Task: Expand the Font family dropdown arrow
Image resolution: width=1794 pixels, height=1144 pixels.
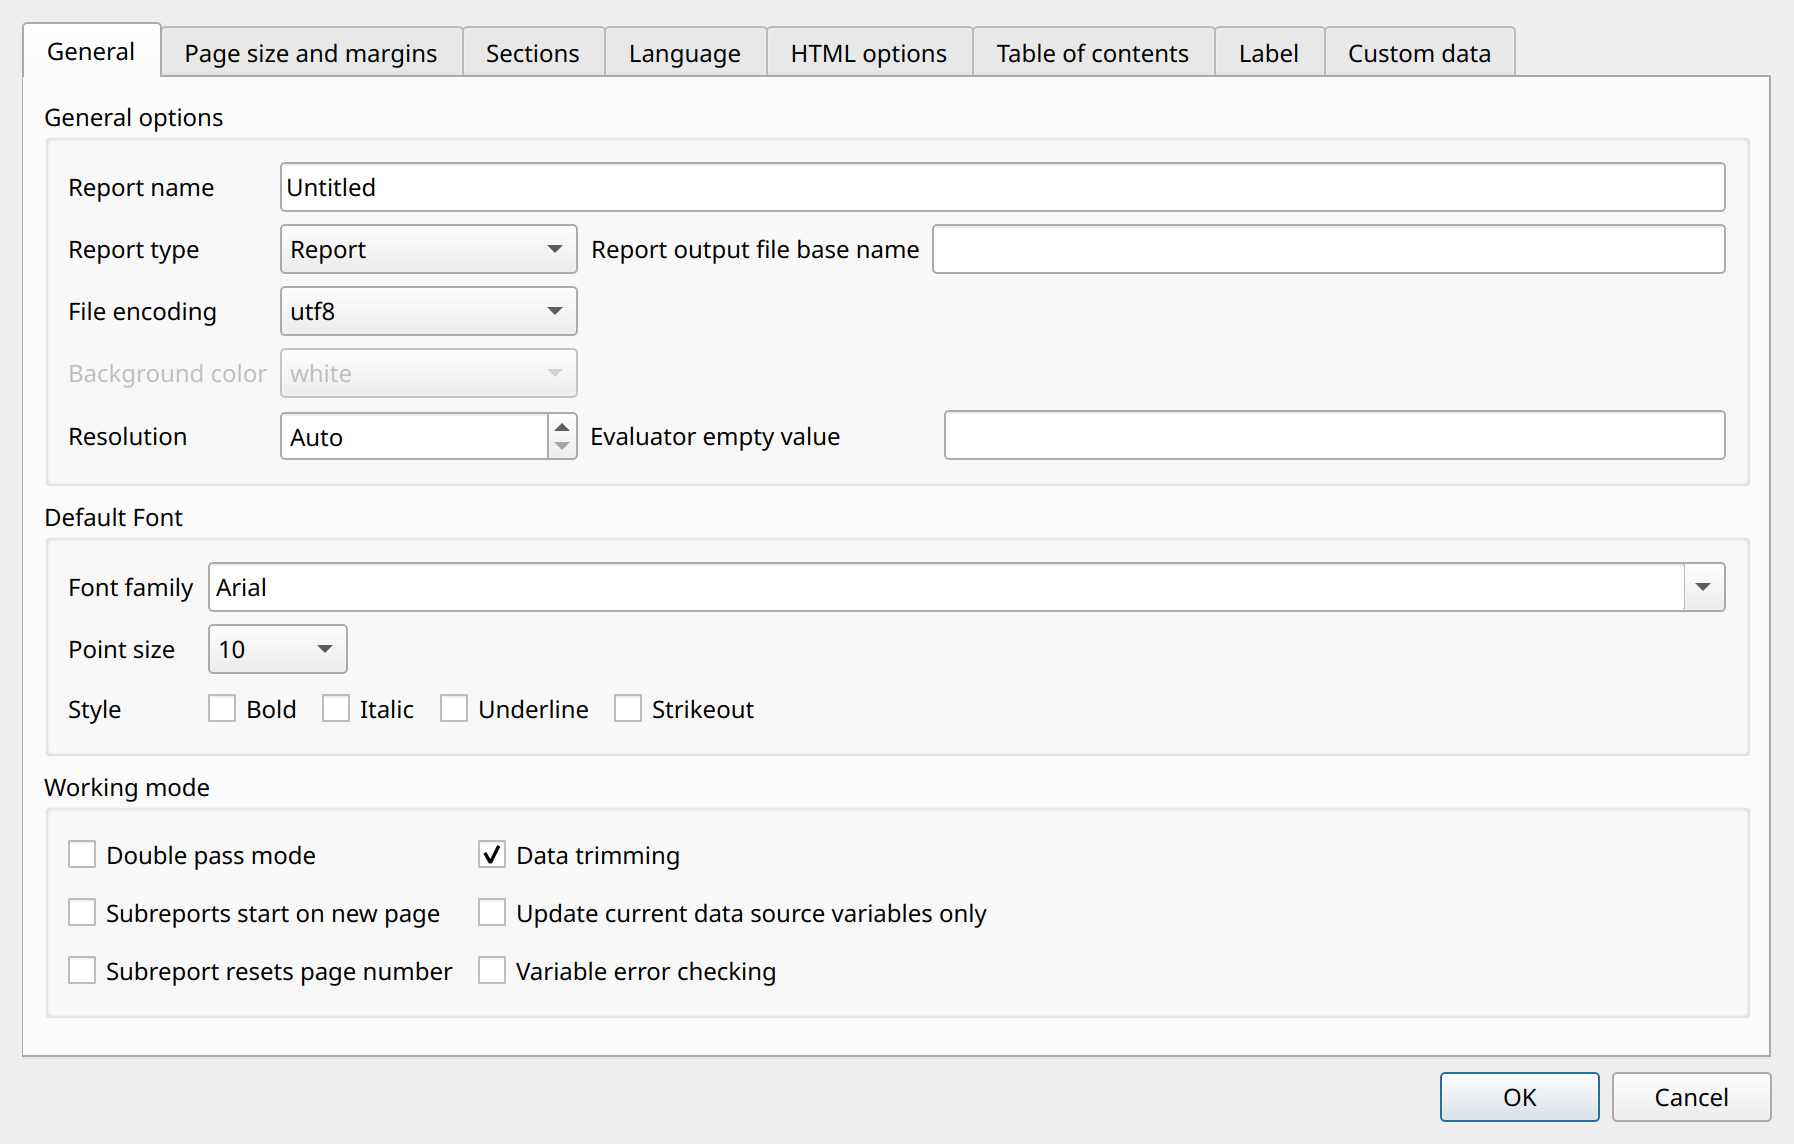Action: click(x=1704, y=587)
